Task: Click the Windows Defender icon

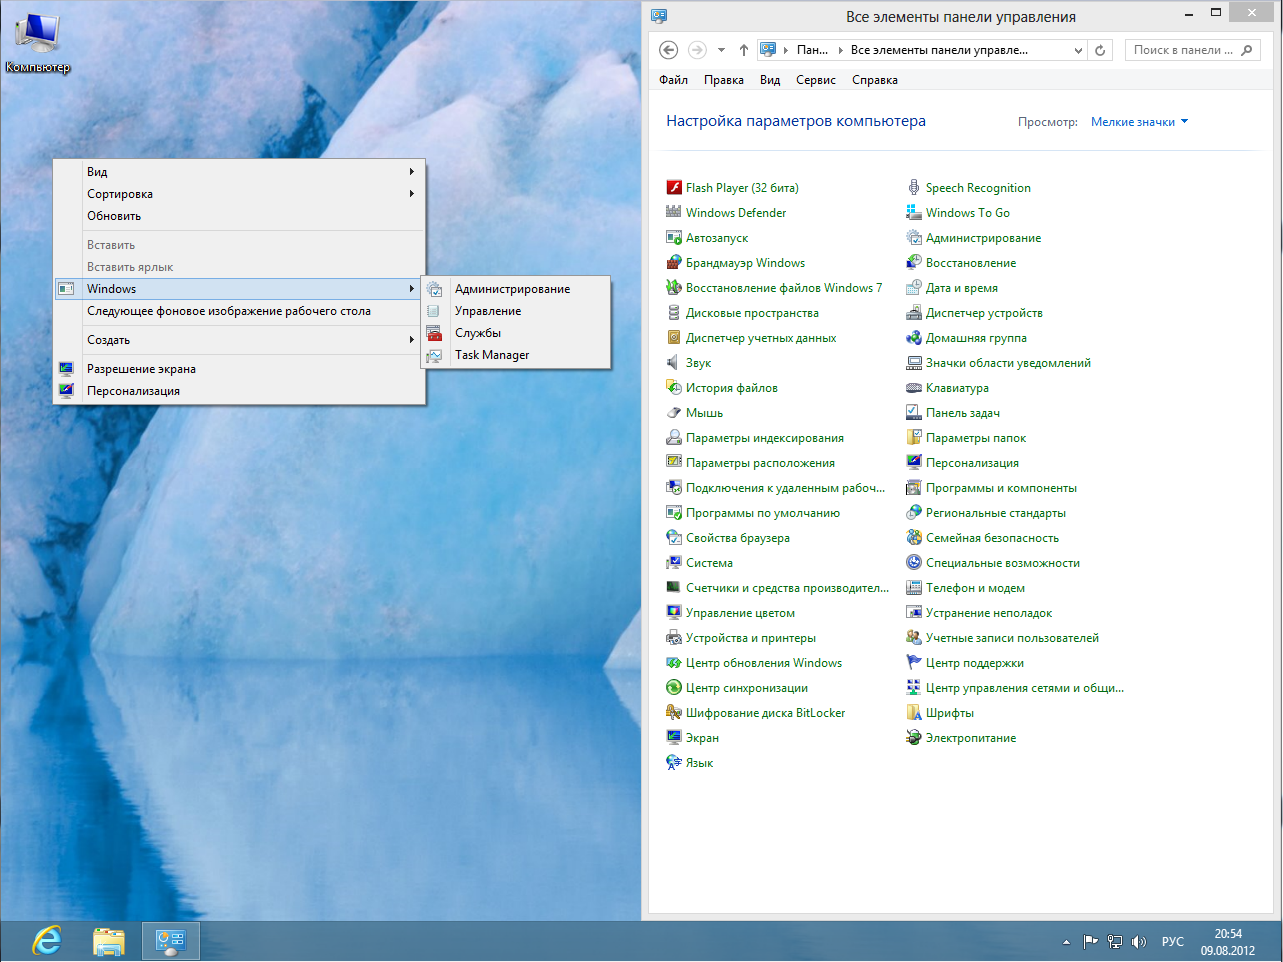Action: tap(674, 213)
